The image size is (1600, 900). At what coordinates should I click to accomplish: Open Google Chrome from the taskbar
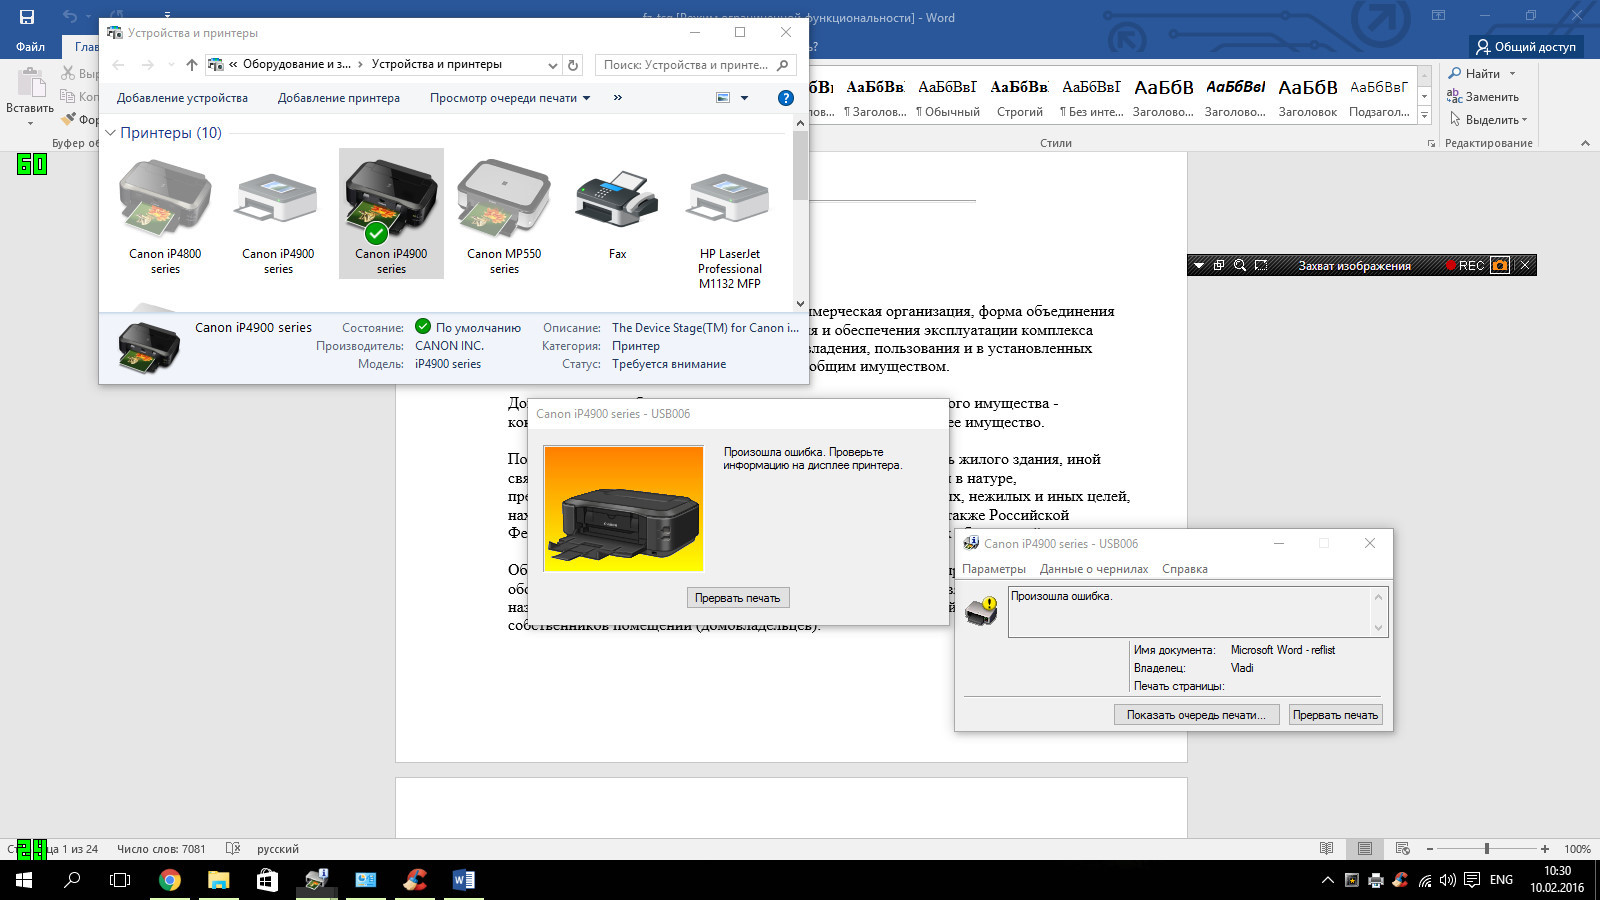tap(170, 880)
